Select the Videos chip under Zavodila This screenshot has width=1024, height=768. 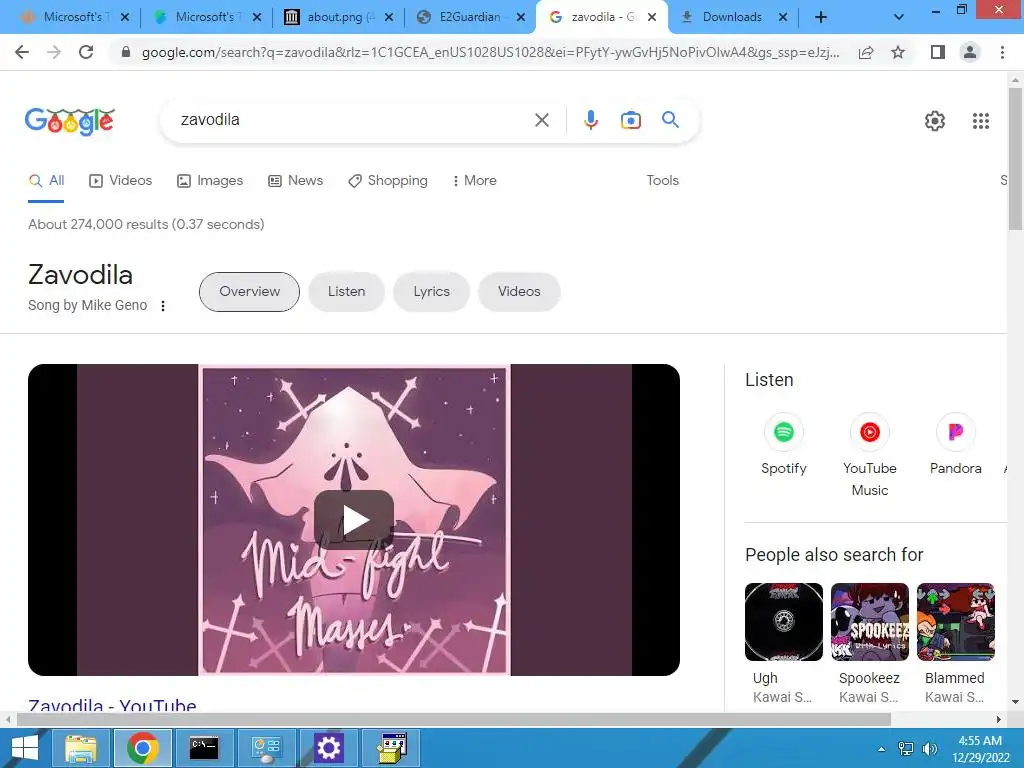[x=519, y=292]
